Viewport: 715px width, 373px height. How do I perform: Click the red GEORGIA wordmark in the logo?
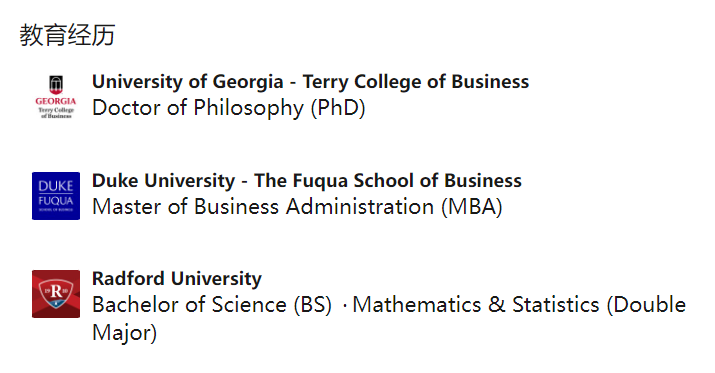(56, 101)
